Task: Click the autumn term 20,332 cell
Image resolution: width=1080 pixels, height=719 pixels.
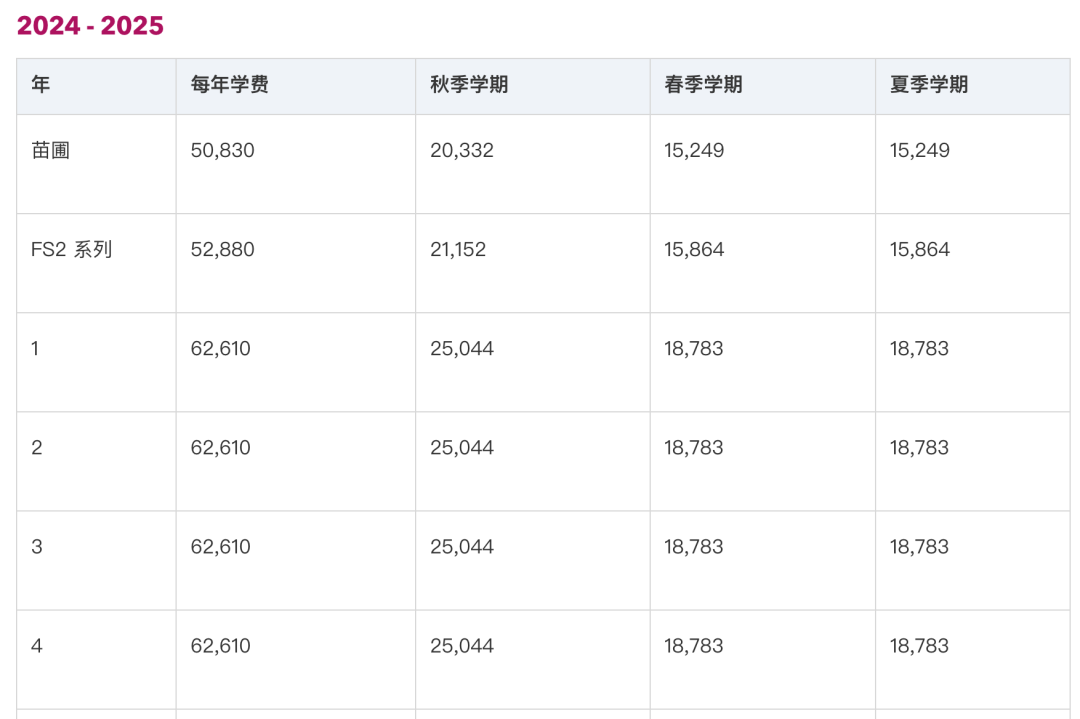Action: [x=462, y=150]
